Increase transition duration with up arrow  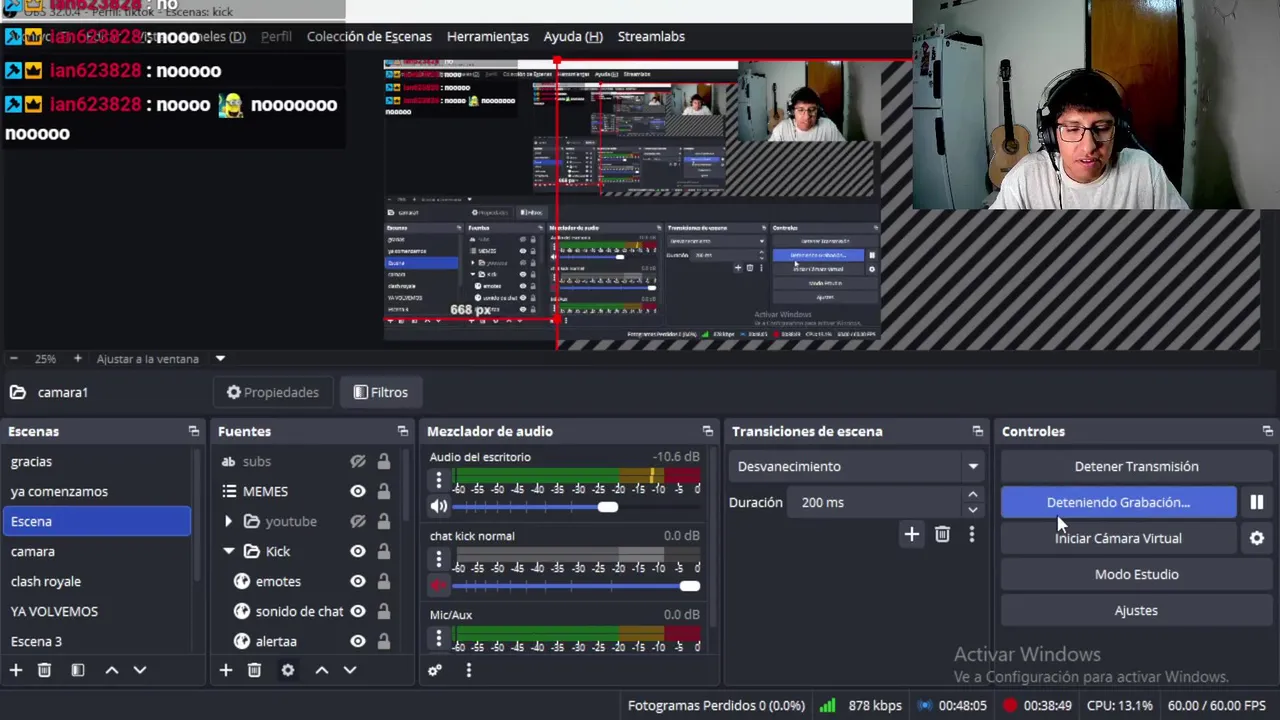coord(973,495)
